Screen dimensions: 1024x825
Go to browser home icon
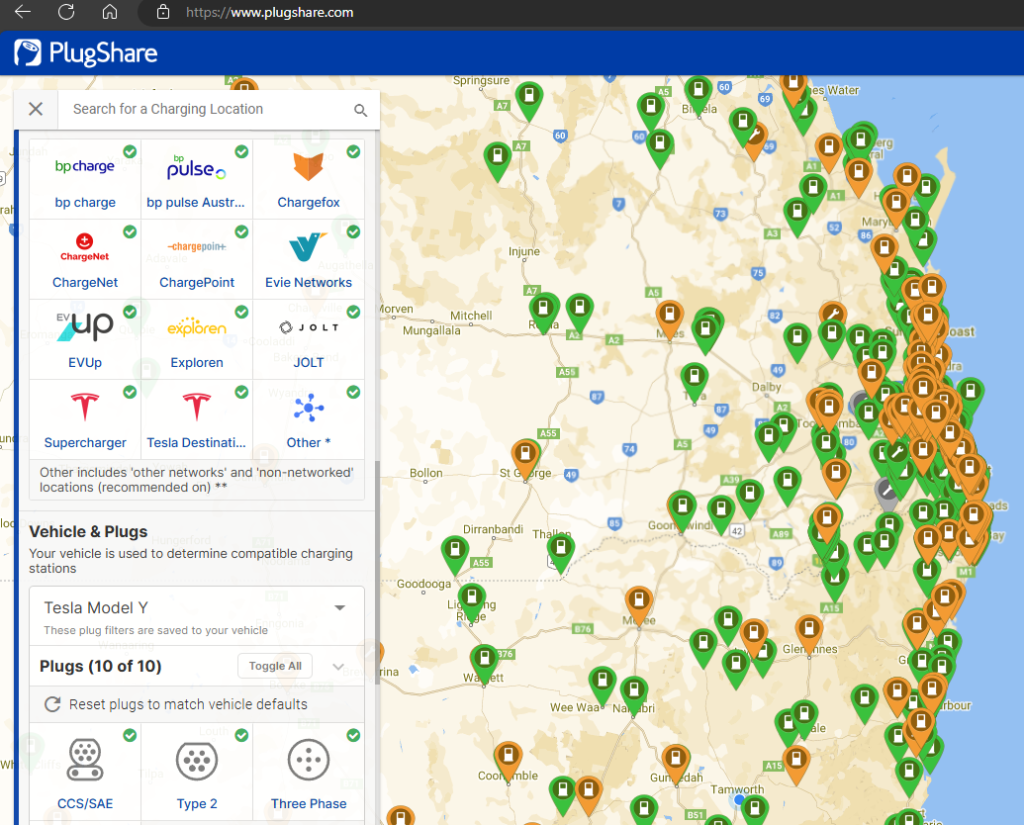pos(110,12)
